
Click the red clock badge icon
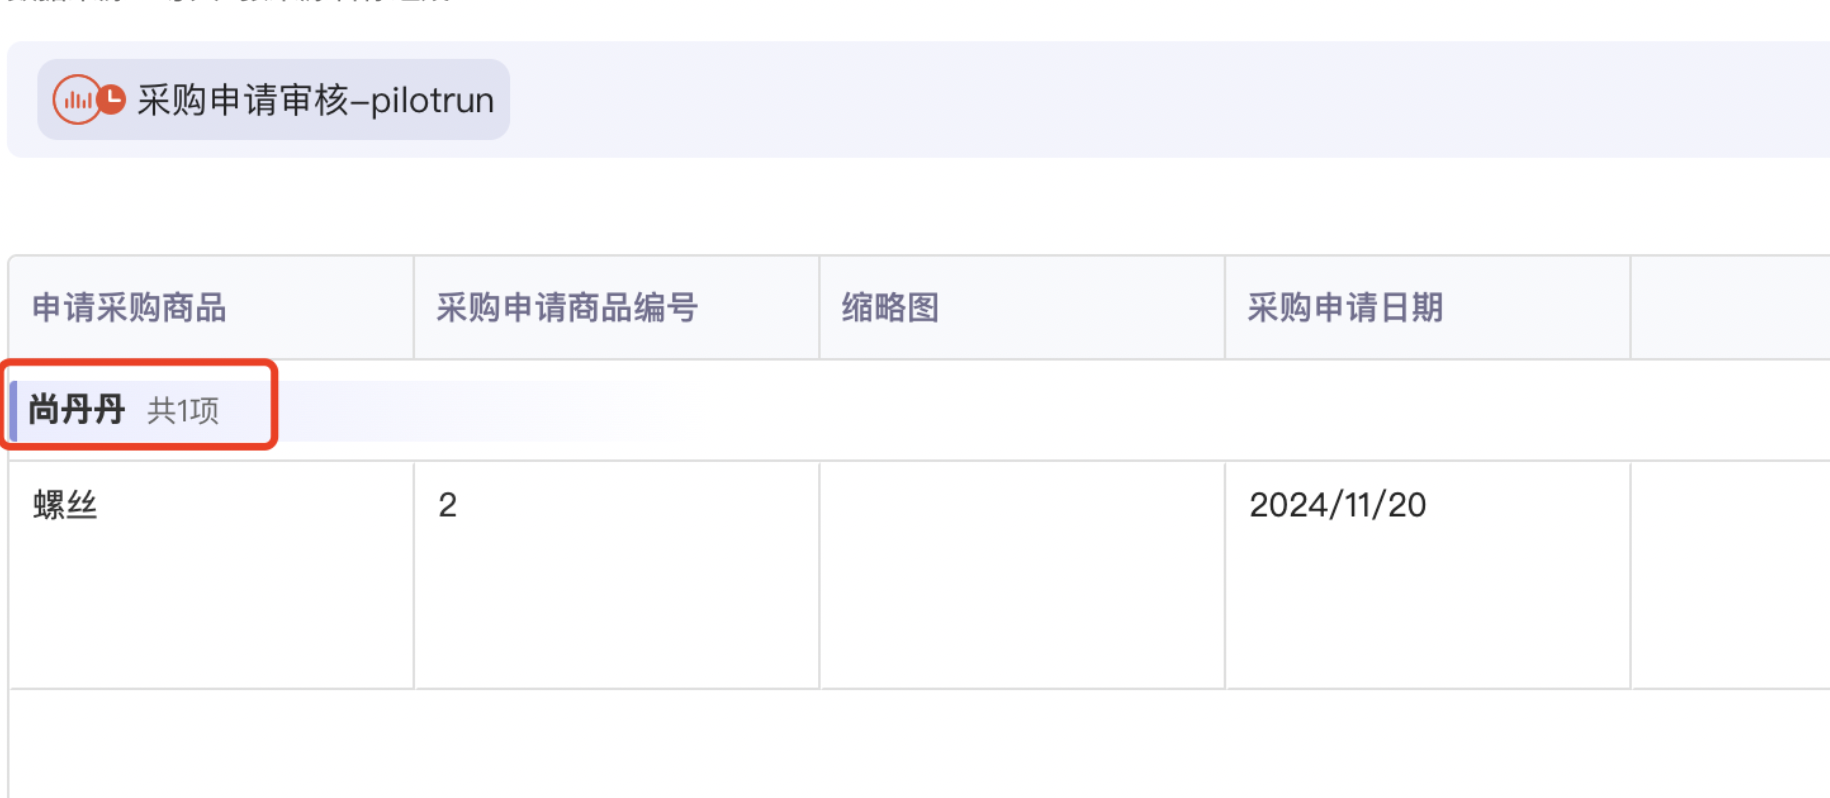[x=111, y=99]
